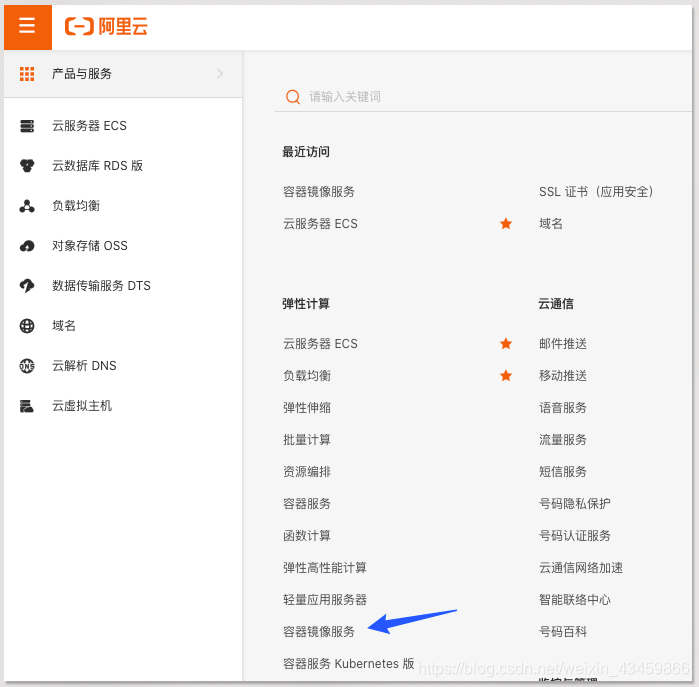Open 容器服务 link

pos(307,504)
